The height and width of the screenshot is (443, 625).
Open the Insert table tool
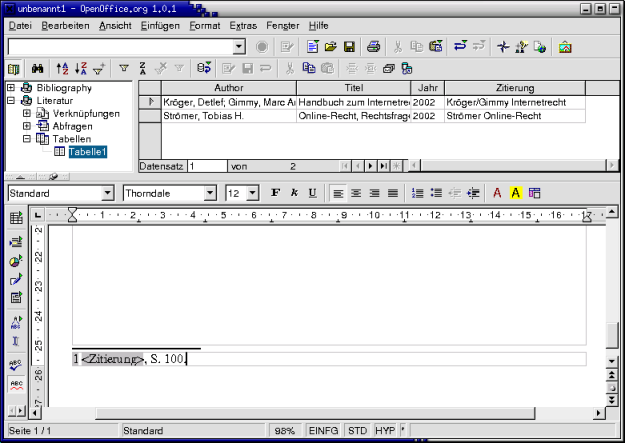point(16,218)
